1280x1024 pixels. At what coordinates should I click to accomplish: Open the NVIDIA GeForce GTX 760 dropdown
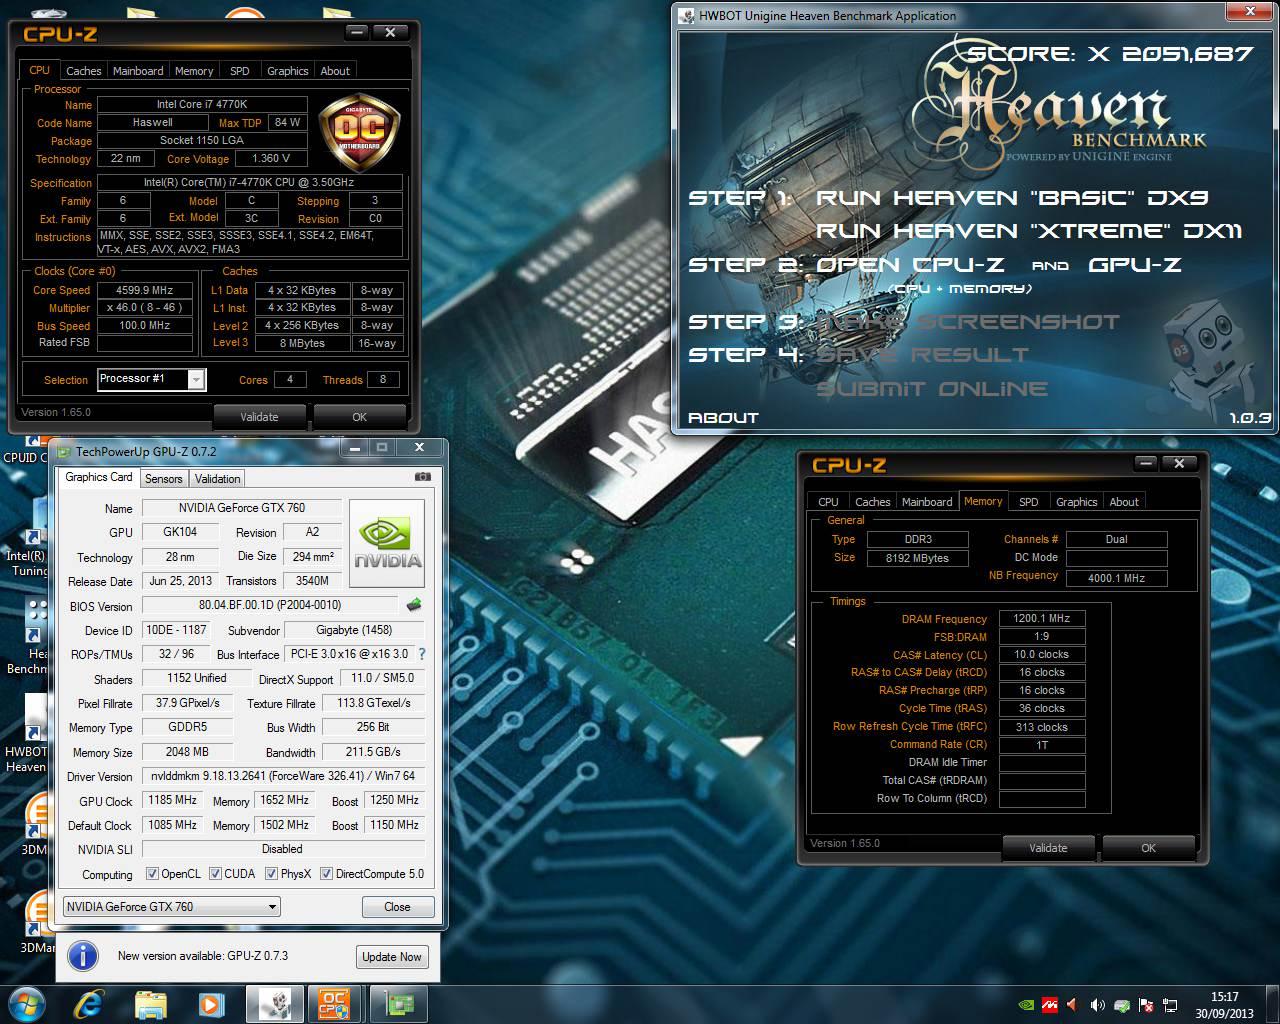pos(171,907)
